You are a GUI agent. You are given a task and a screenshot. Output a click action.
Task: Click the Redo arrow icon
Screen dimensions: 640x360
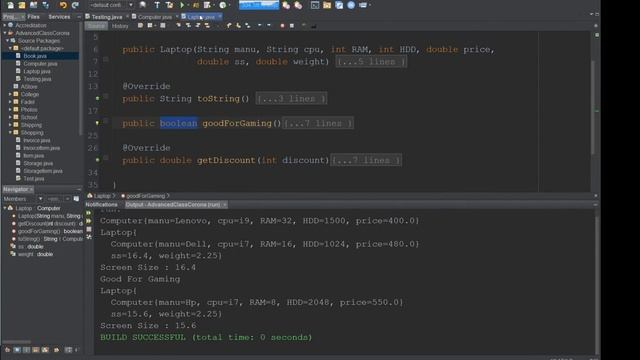tap(75, 5)
